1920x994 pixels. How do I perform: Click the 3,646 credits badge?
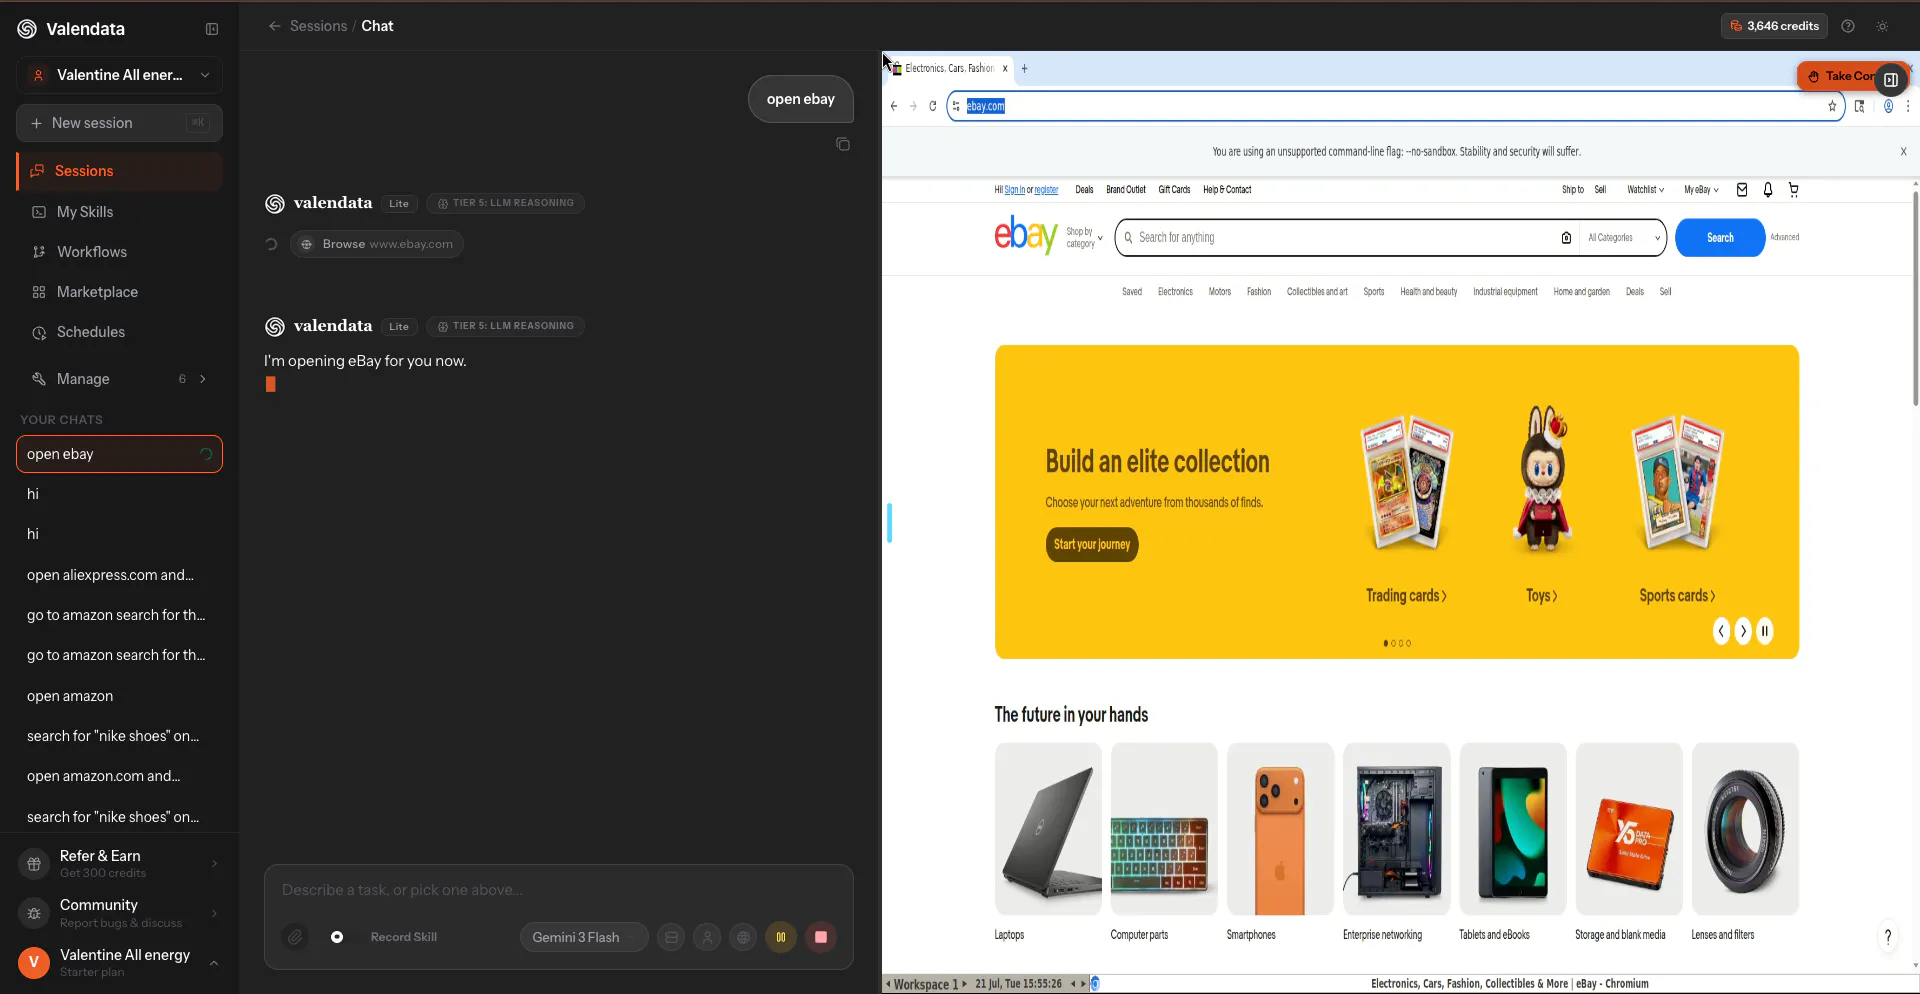(x=1775, y=26)
